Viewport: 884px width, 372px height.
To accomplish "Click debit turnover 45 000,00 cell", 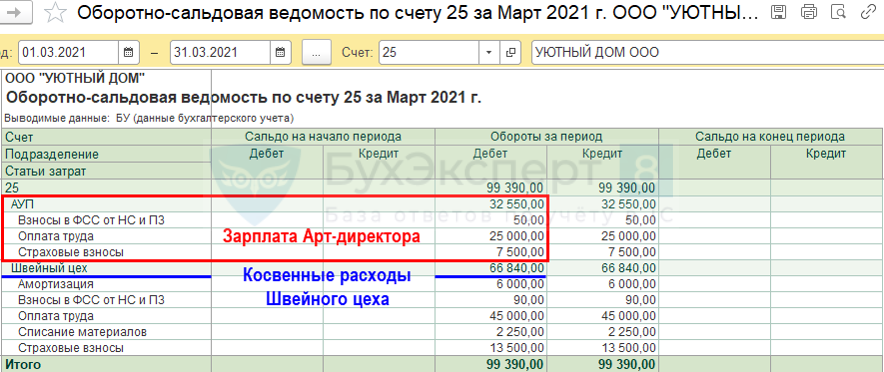I will click(490, 316).
